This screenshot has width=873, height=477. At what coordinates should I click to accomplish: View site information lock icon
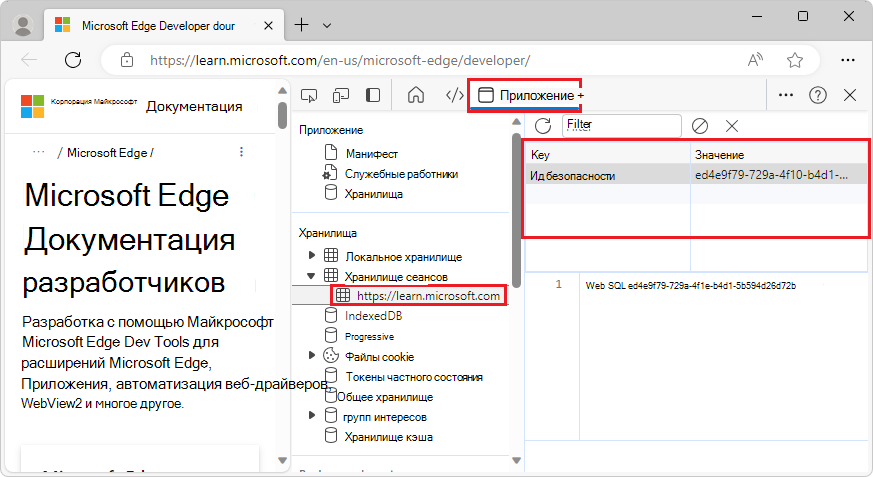pos(127,60)
